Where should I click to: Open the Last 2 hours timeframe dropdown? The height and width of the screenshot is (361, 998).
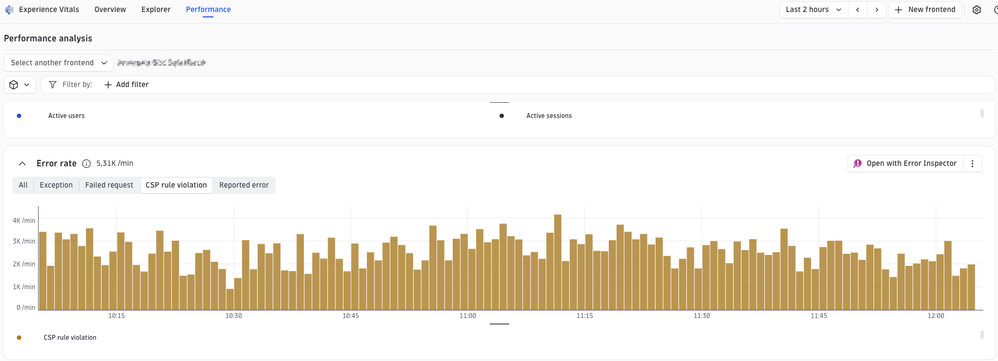pyautogui.click(x=814, y=10)
